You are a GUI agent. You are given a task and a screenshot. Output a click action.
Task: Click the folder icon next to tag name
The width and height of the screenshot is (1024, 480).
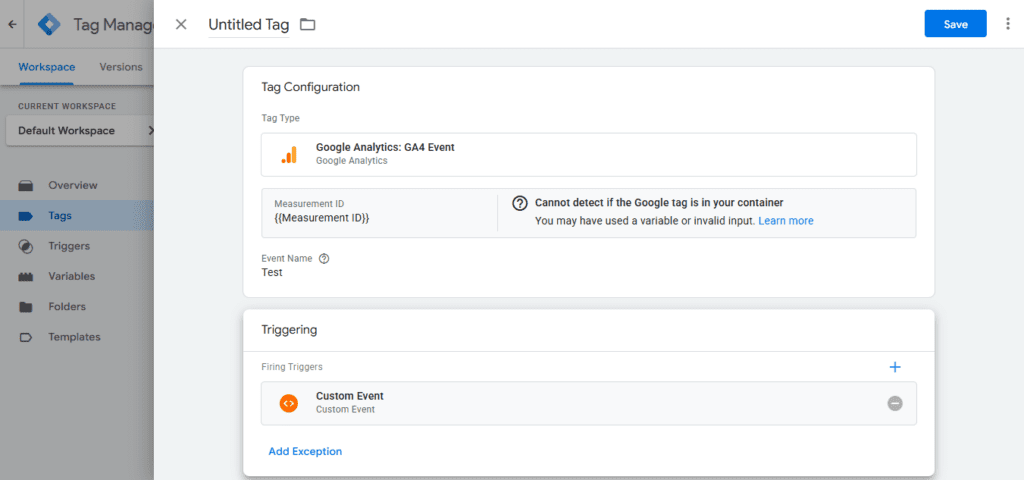point(308,24)
